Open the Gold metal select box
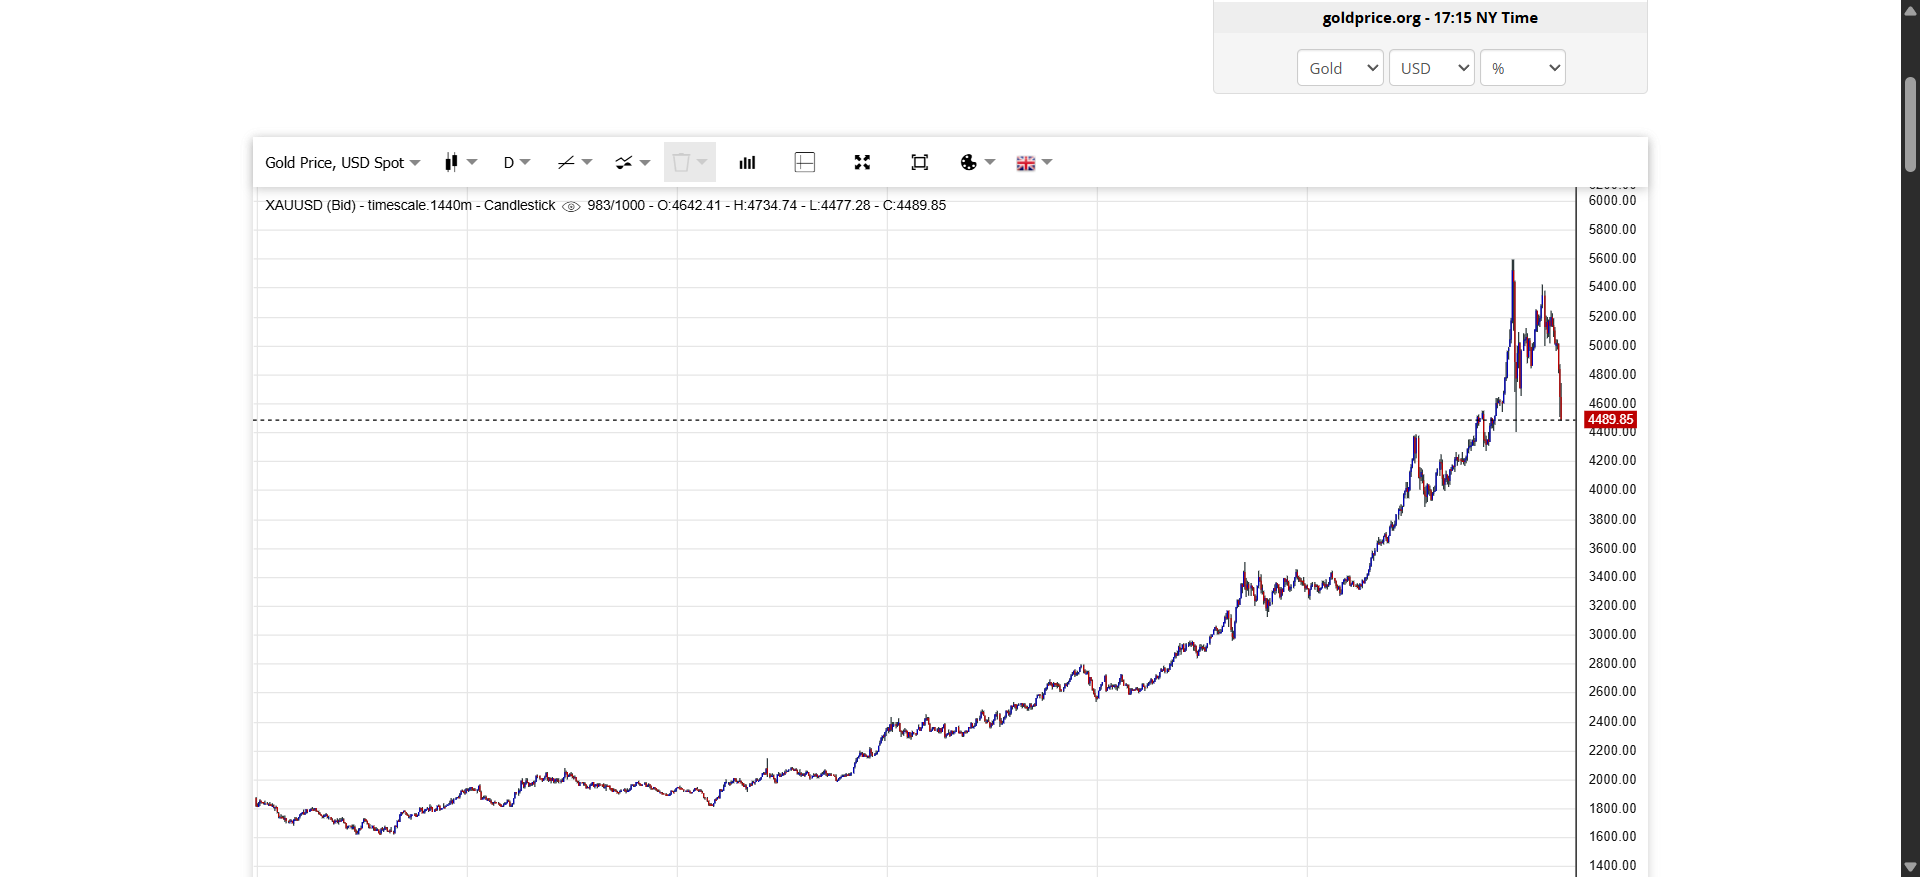This screenshot has height=877, width=1920. 1340,68
